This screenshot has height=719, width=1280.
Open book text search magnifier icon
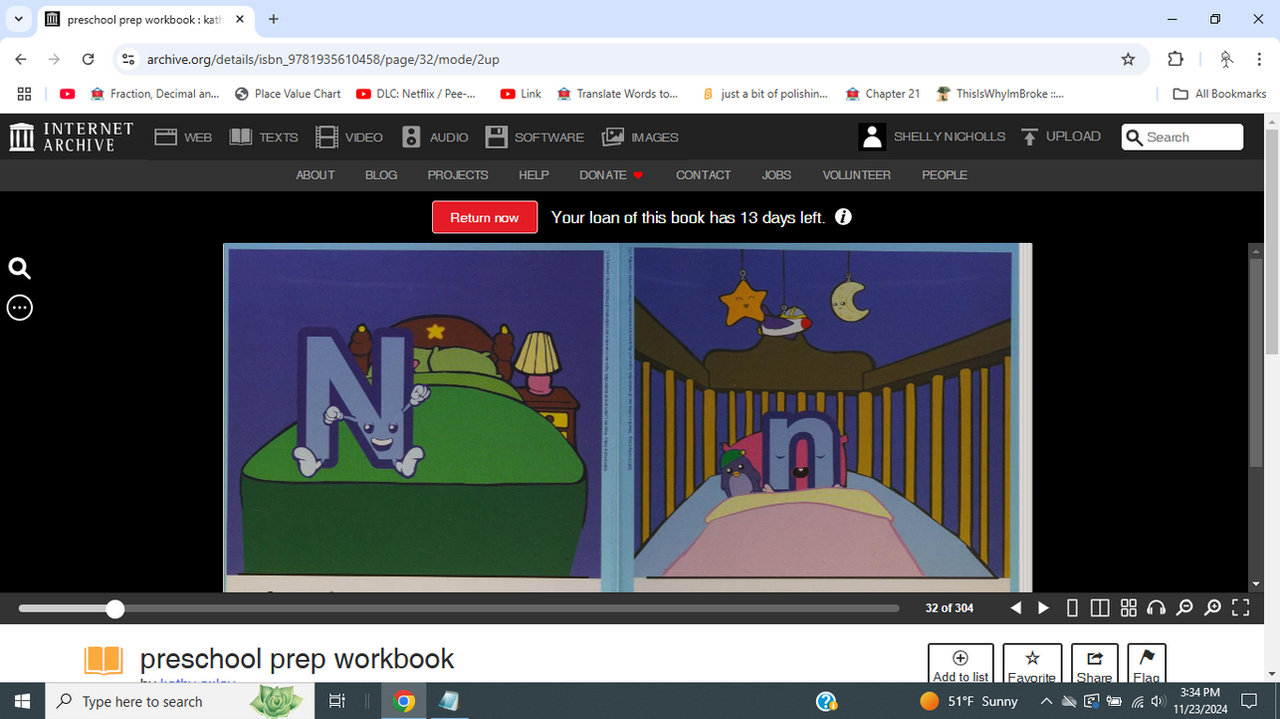pos(20,268)
